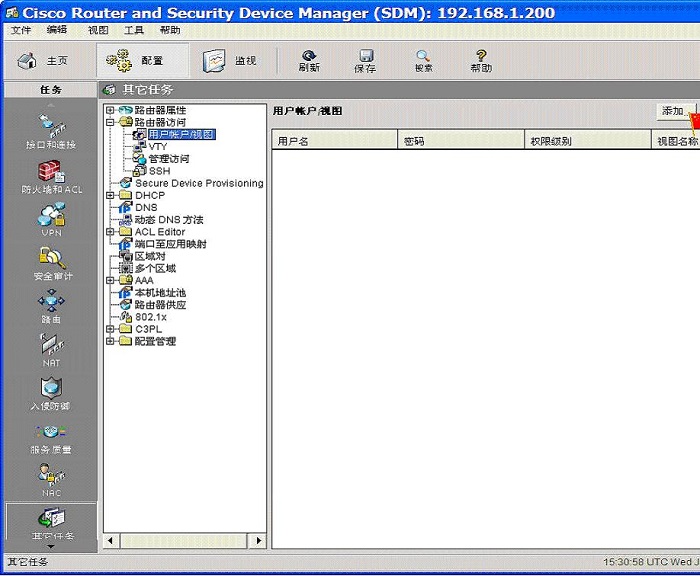
Task: Open the 编辑 menu
Action: tap(57, 30)
